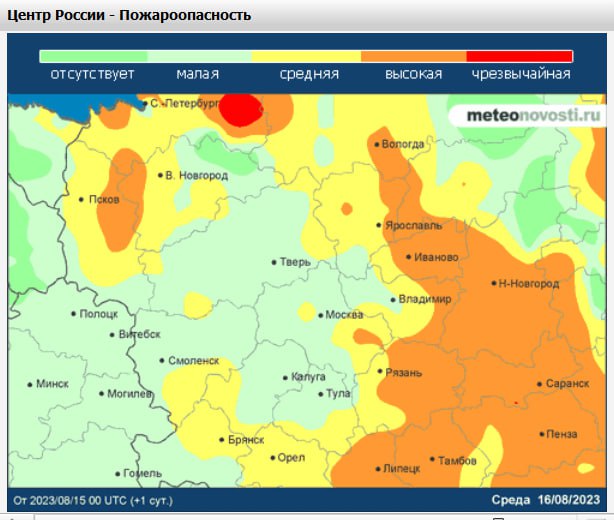Click the С.-Петербург city label
This screenshot has height=520, width=614.
tap(185, 104)
